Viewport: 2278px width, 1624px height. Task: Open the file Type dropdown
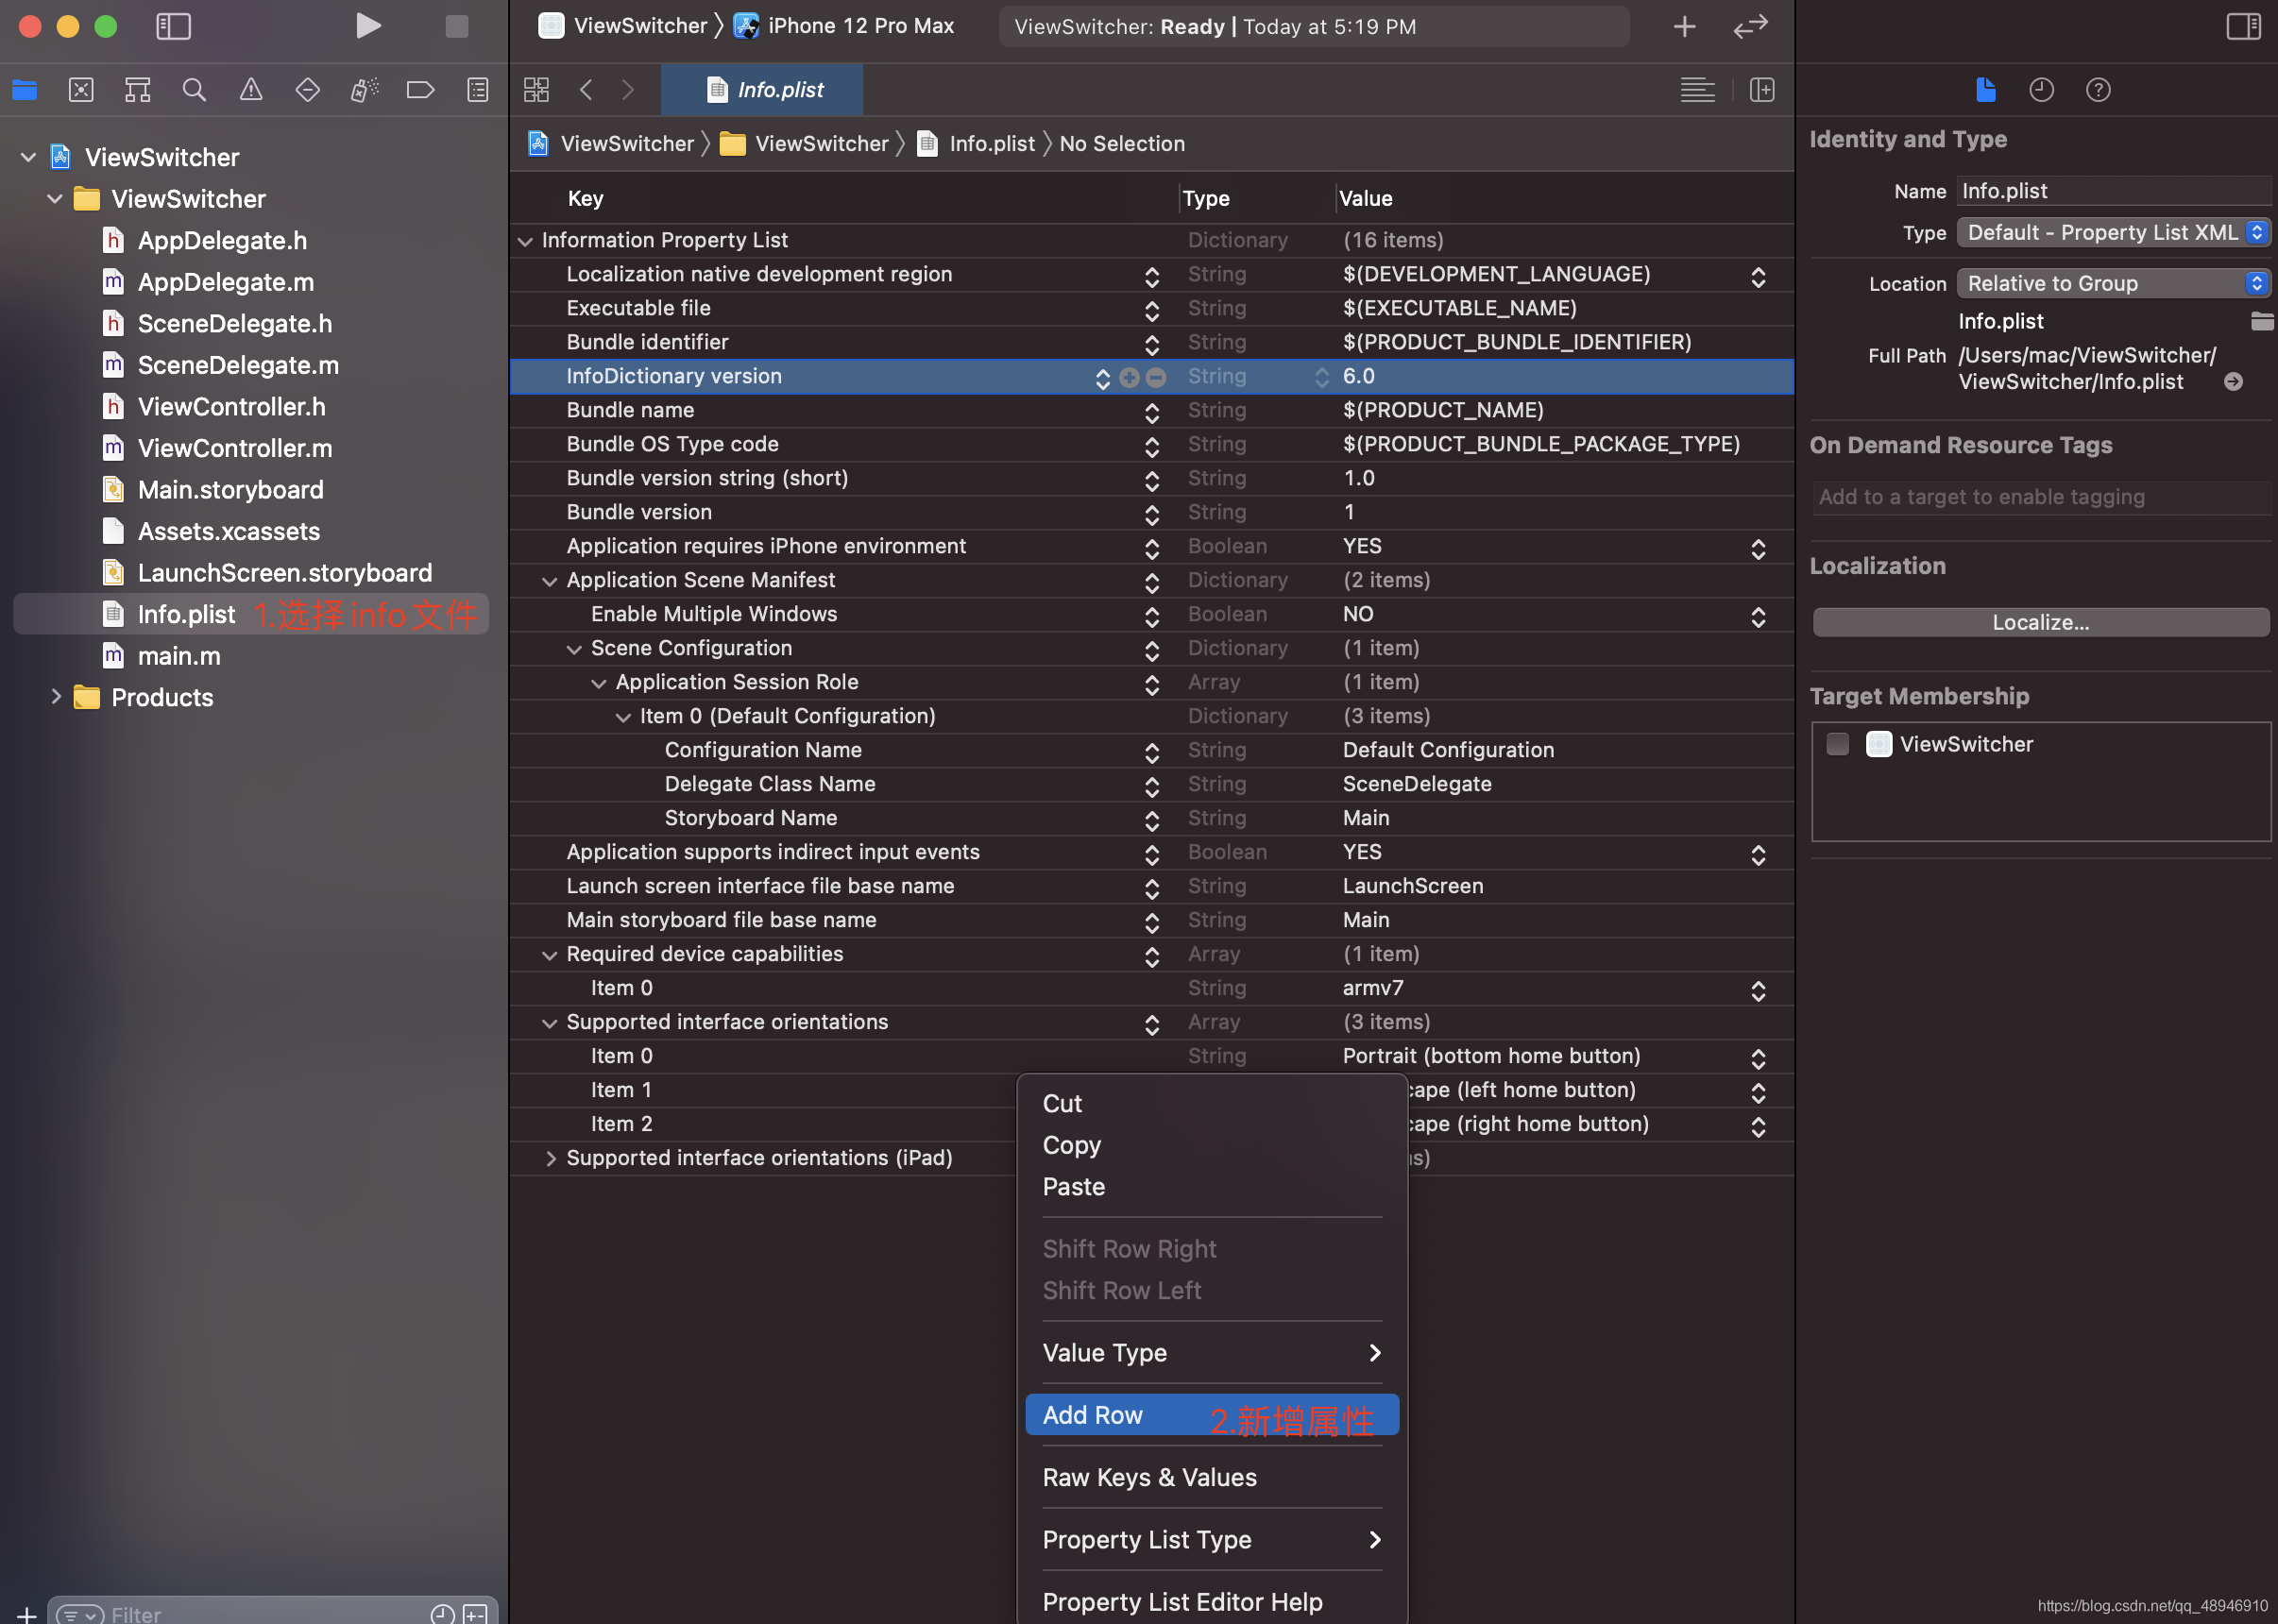coord(2113,232)
